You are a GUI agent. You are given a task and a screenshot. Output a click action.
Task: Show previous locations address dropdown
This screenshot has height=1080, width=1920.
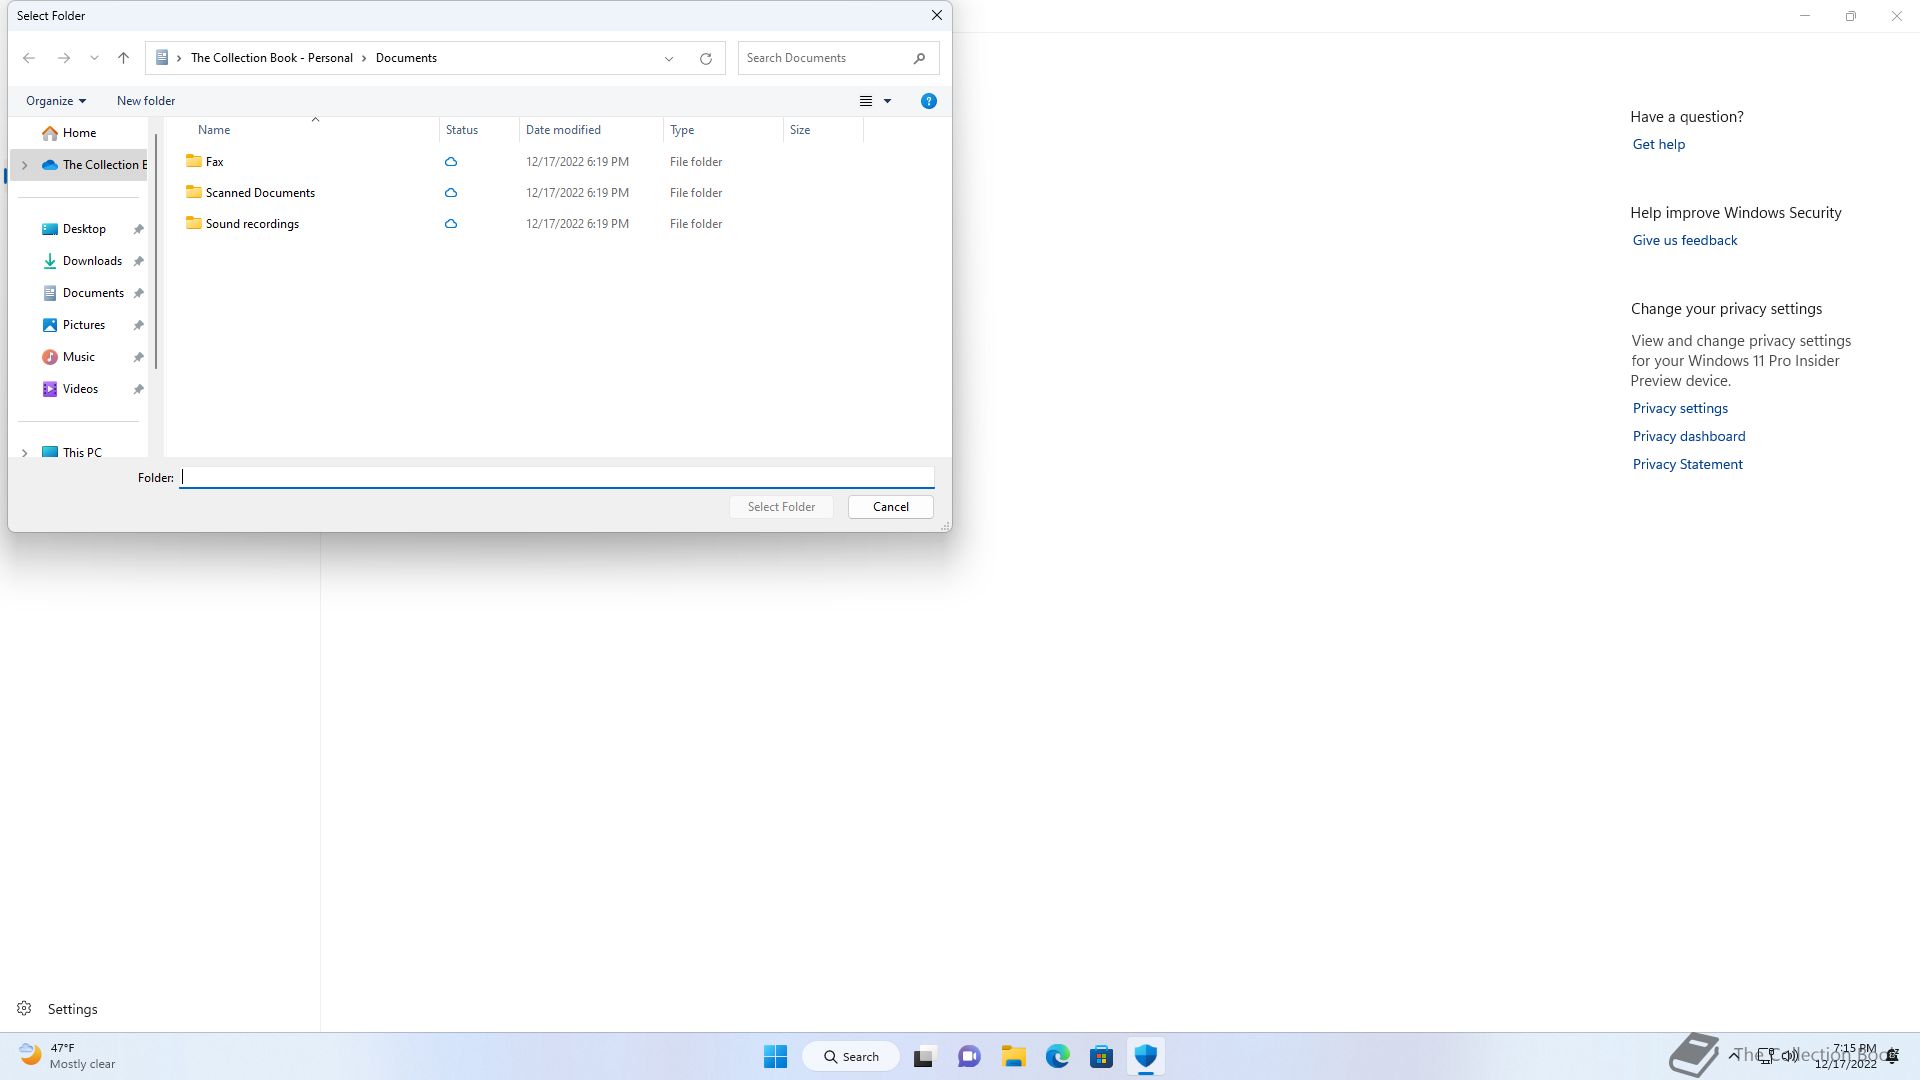coord(668,58)
